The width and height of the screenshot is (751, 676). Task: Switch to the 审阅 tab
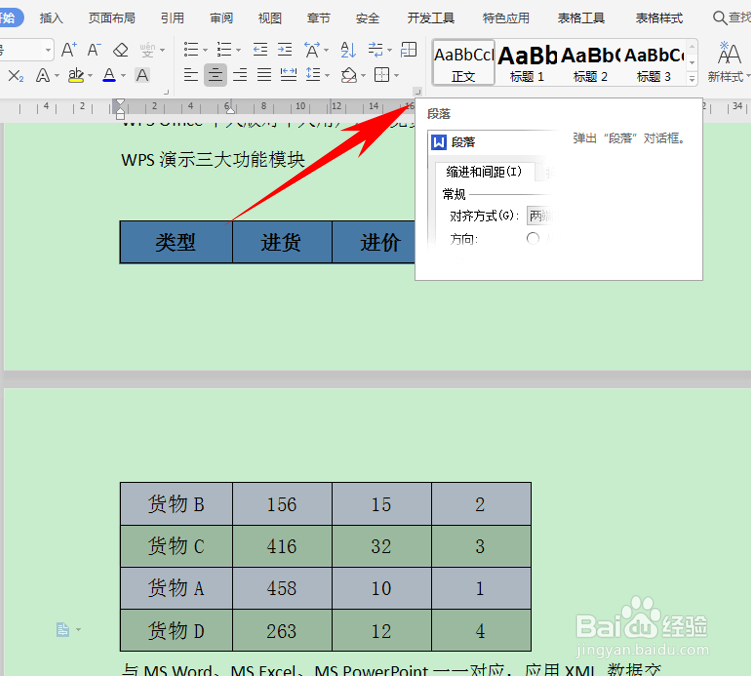tap(221, 18)
